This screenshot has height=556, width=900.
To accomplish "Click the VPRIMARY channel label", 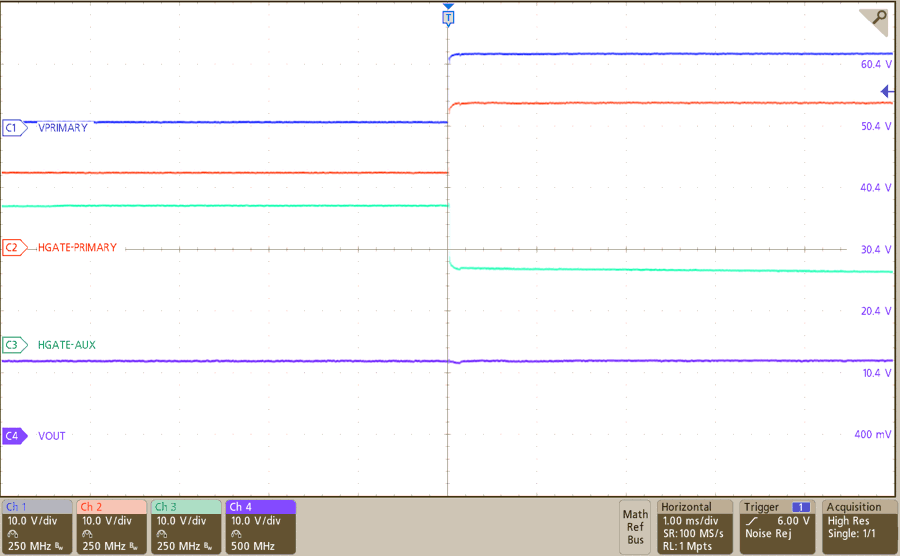I will (62, 128).
